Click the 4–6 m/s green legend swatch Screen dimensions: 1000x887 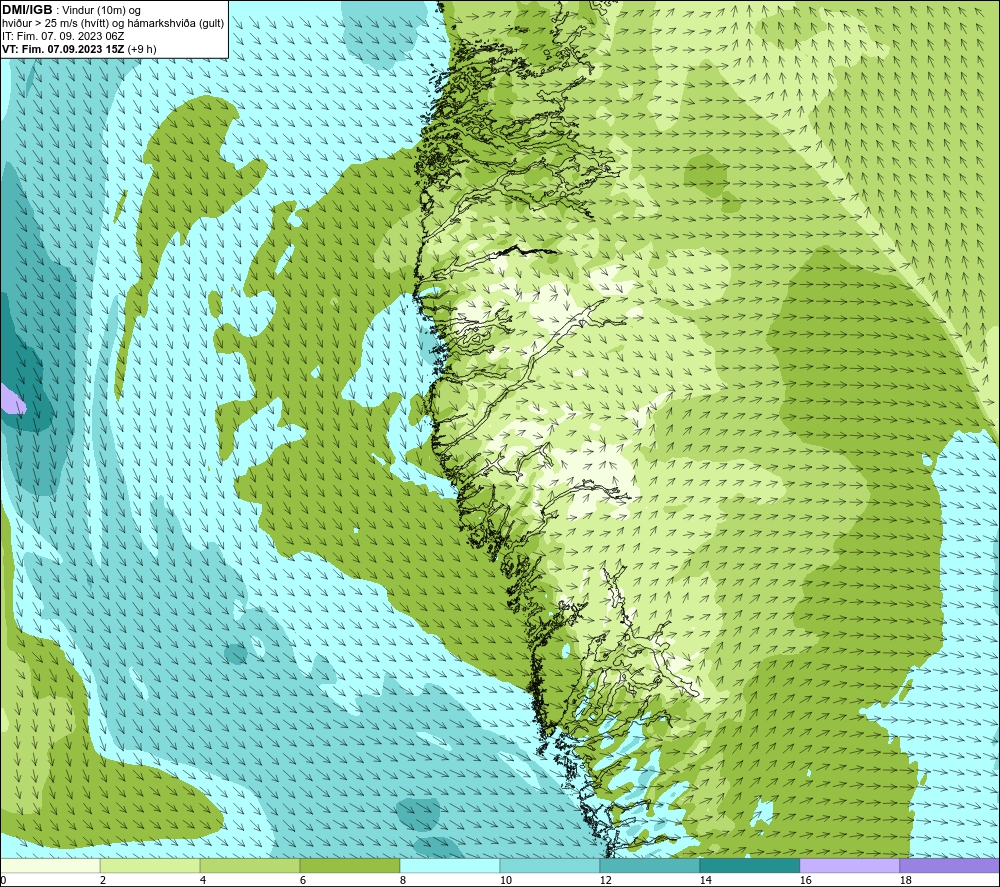(250, 865)
